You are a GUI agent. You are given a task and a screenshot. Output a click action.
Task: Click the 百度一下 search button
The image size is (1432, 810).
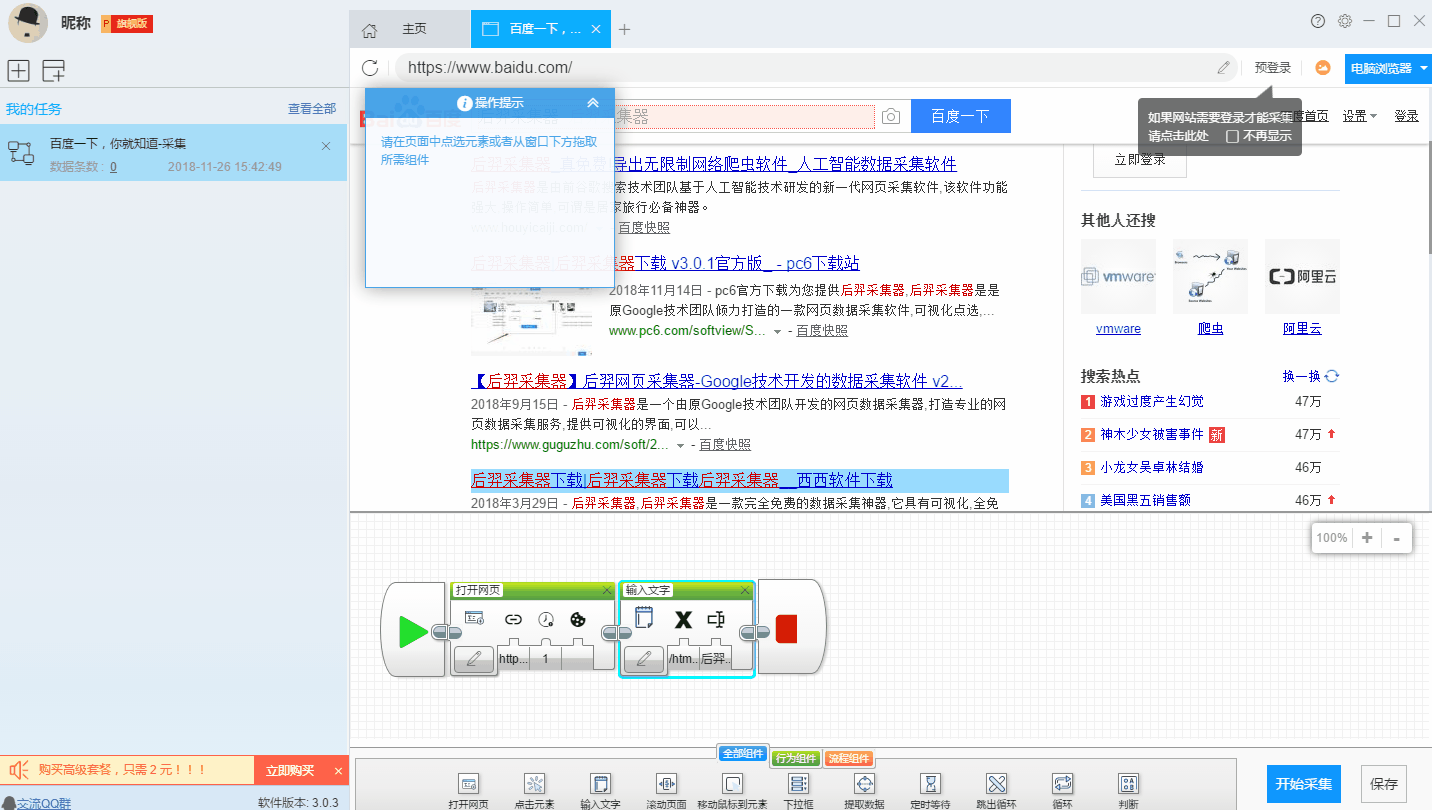(960, 116)
